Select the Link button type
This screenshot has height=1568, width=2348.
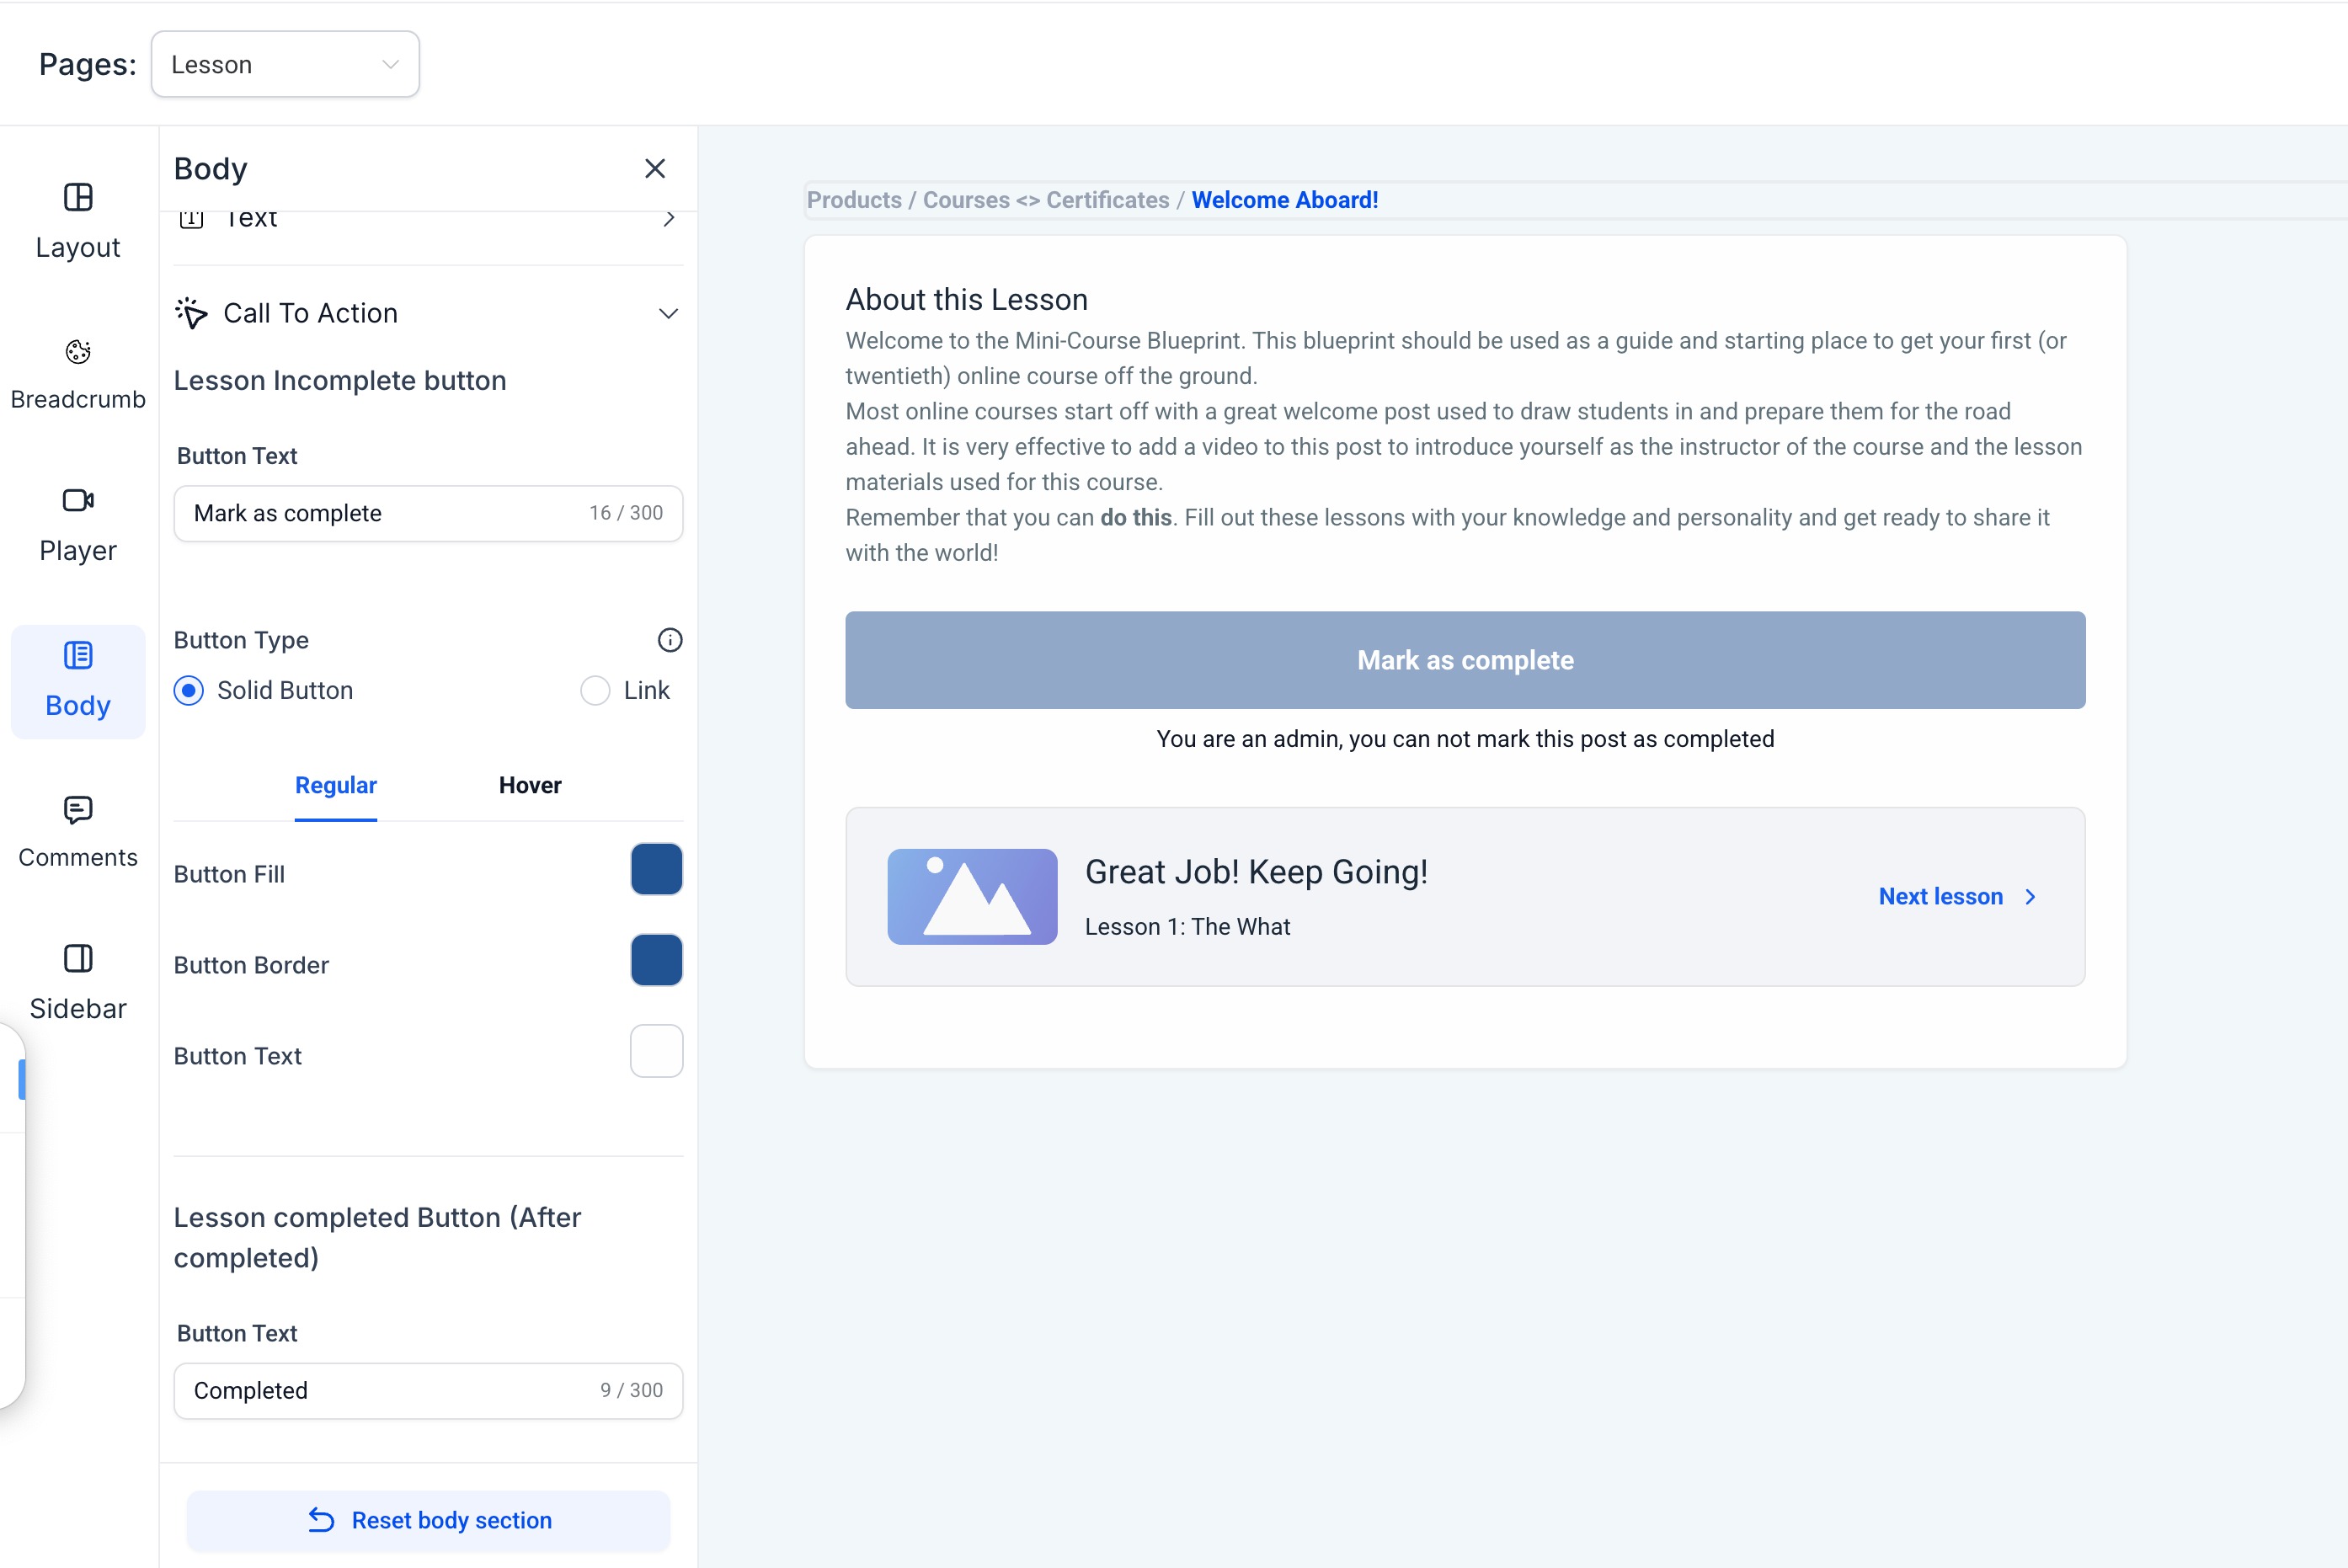[x=595, y=691]
